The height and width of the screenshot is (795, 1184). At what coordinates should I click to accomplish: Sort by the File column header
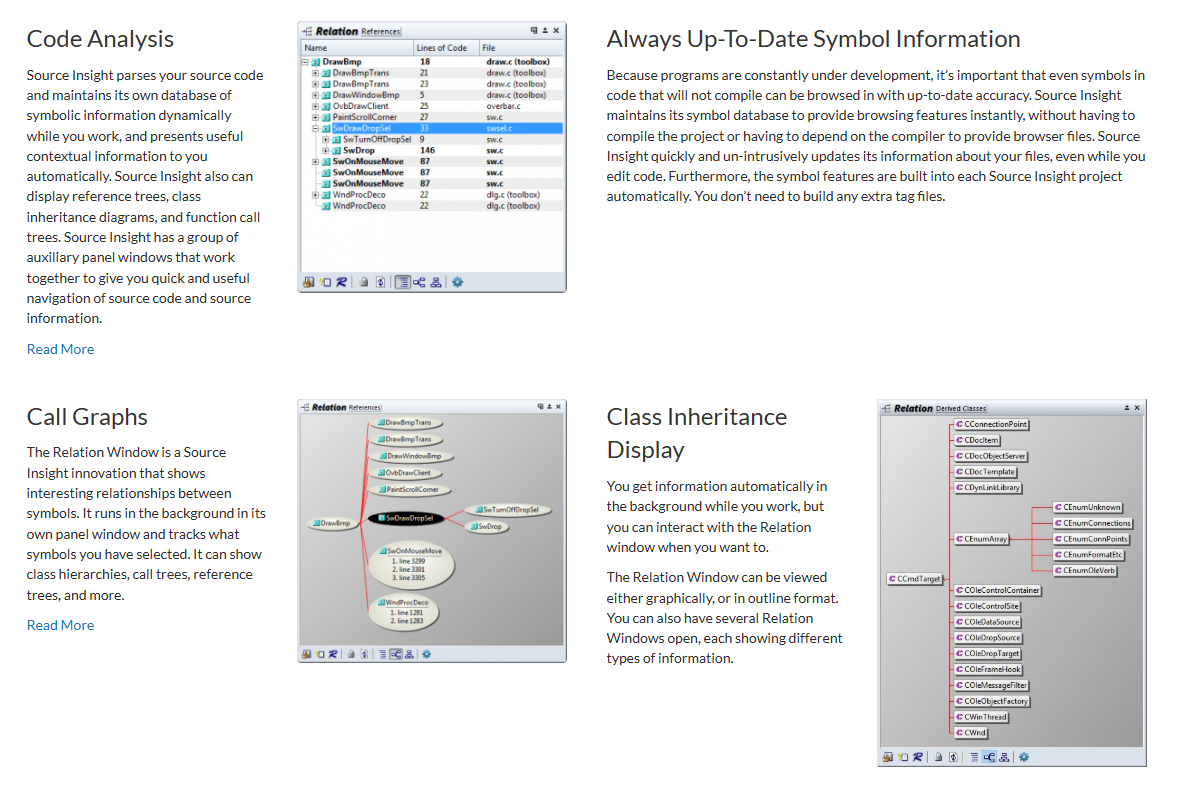tap(521, 48)
